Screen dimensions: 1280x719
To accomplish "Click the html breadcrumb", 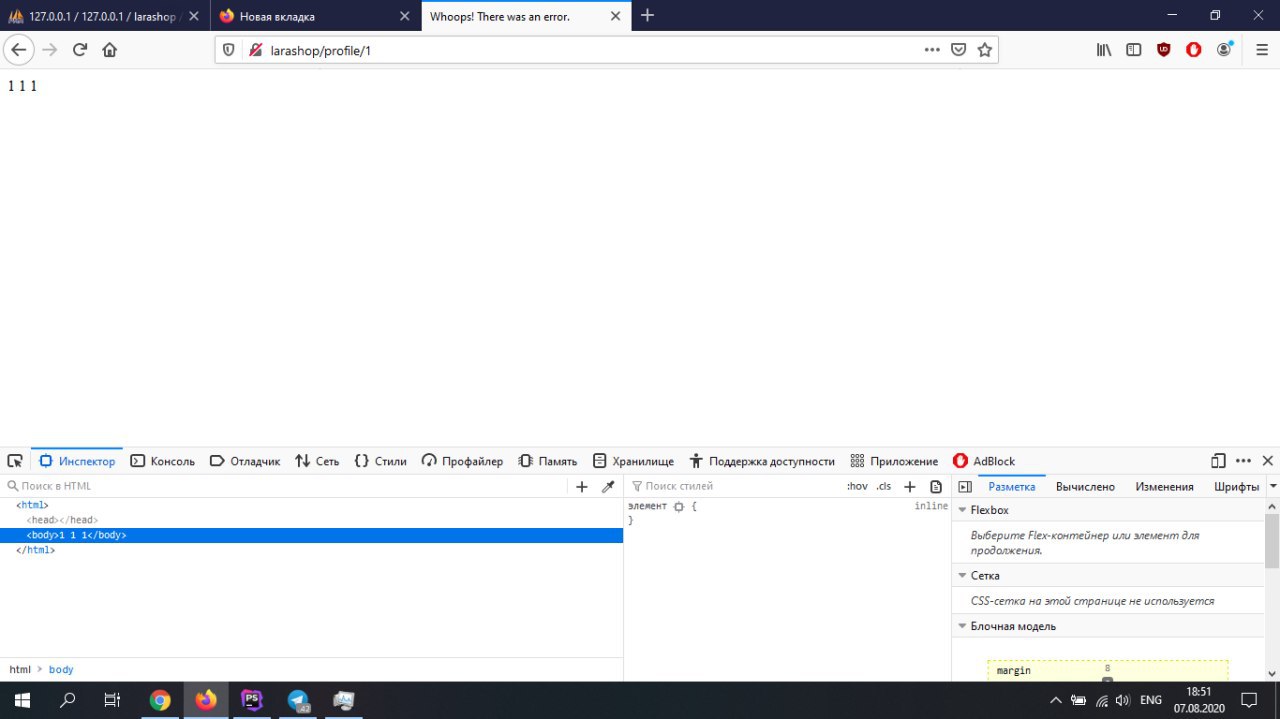I will coord(19,669).
